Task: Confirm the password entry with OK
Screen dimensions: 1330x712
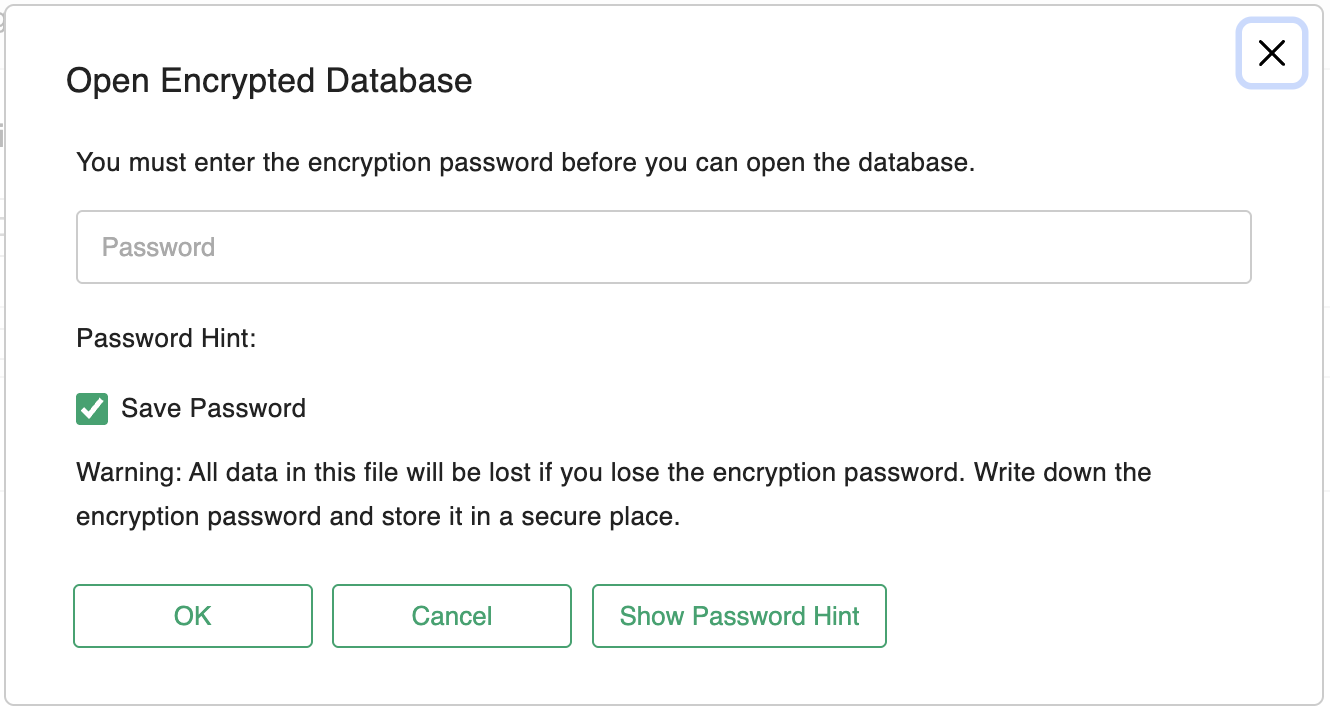Action: point(192,616)
